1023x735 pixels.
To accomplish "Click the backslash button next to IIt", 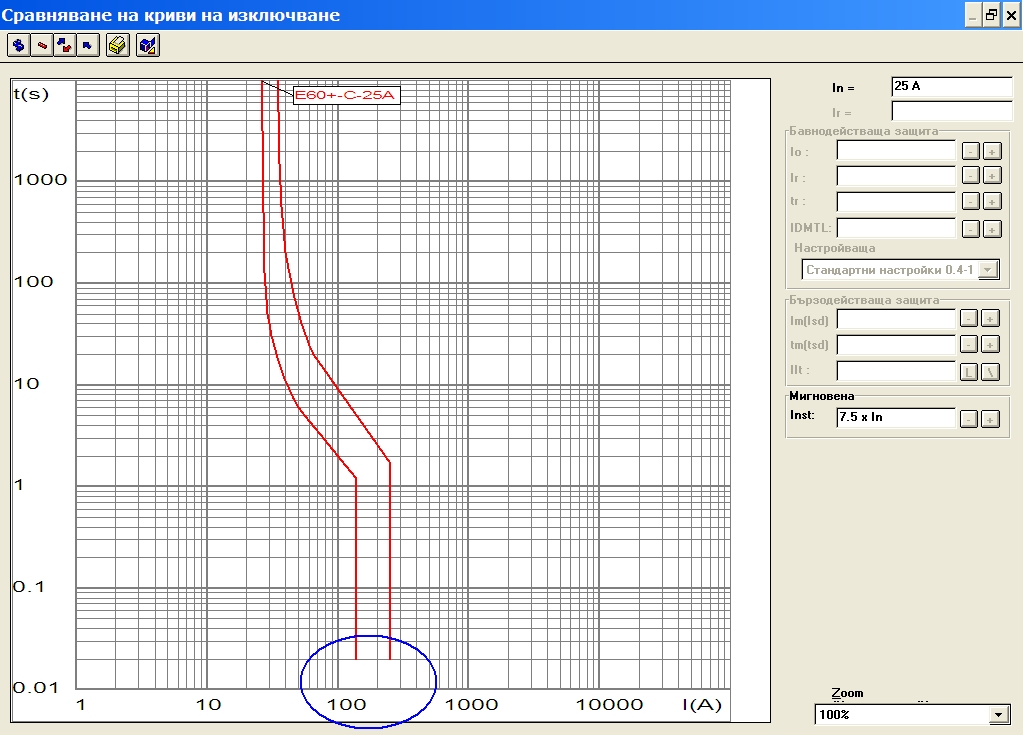I will (991, 371).
